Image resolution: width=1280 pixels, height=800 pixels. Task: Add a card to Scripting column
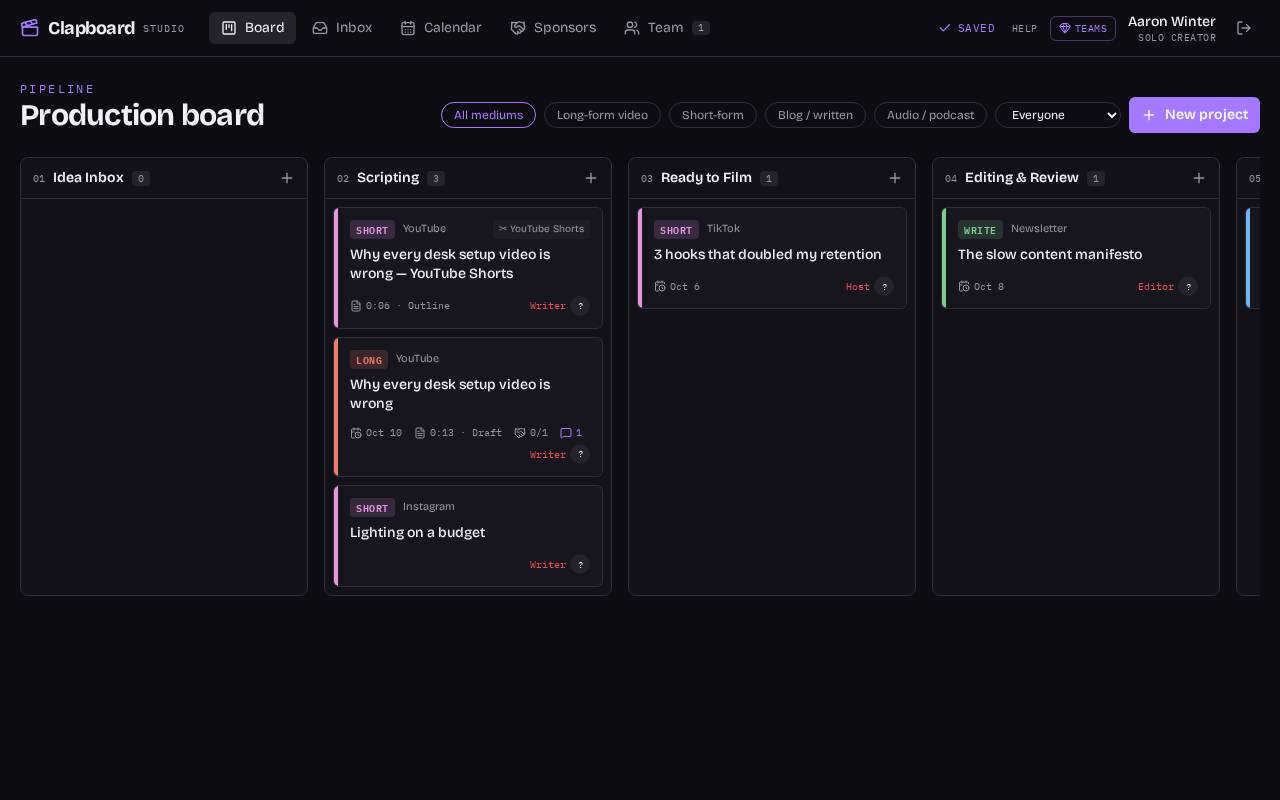(591, 178)
